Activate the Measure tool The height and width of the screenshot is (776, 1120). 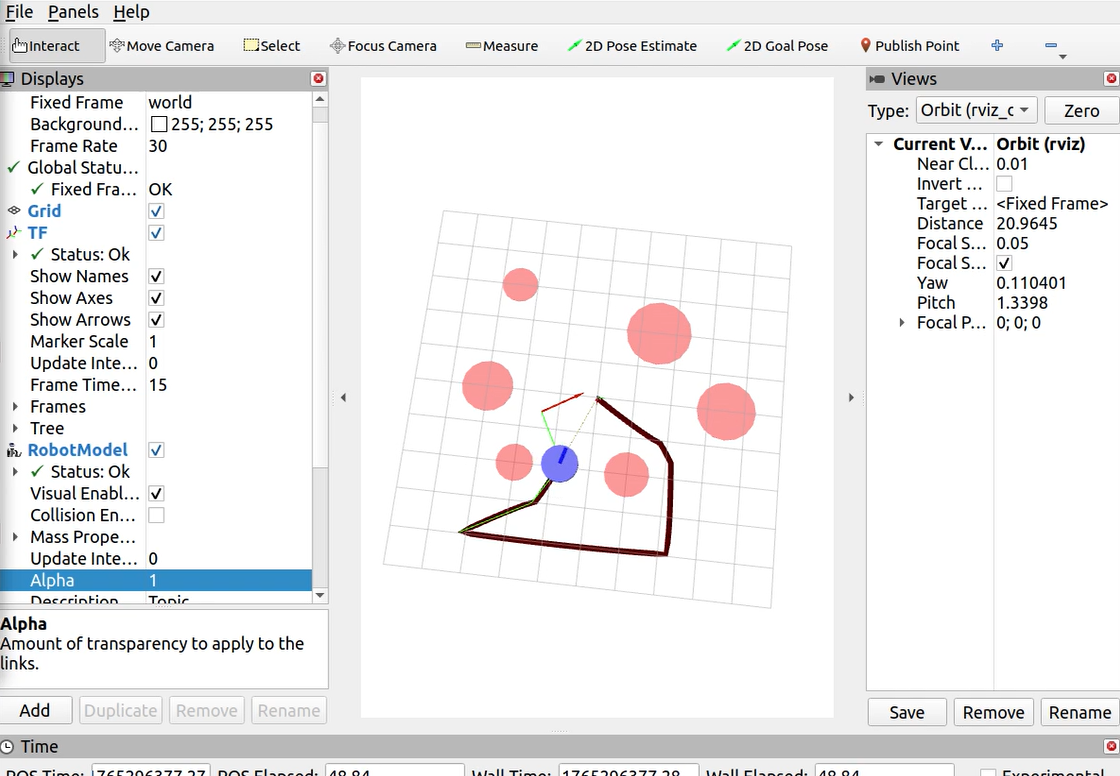tap(502, 46)
